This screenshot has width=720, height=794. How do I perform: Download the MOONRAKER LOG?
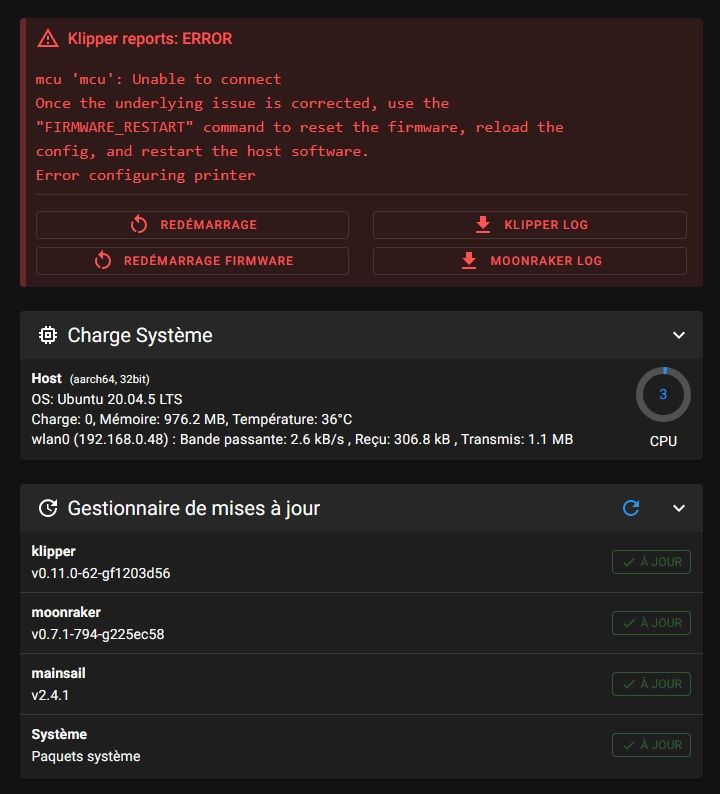pos(530,261)
